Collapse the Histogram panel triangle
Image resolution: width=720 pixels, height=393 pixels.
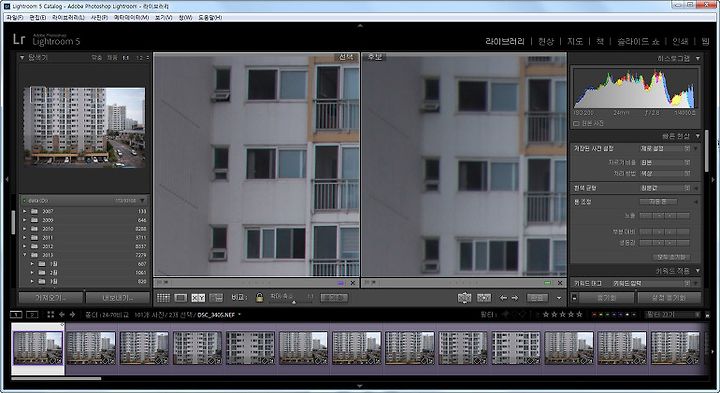click(x=698, y=58)
